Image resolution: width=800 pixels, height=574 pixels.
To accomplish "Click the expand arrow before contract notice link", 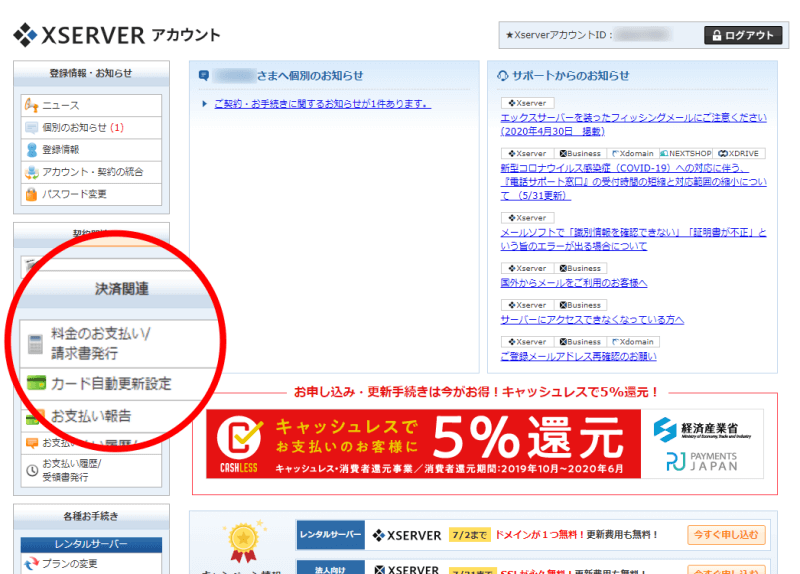I will [x=205, y=104].
